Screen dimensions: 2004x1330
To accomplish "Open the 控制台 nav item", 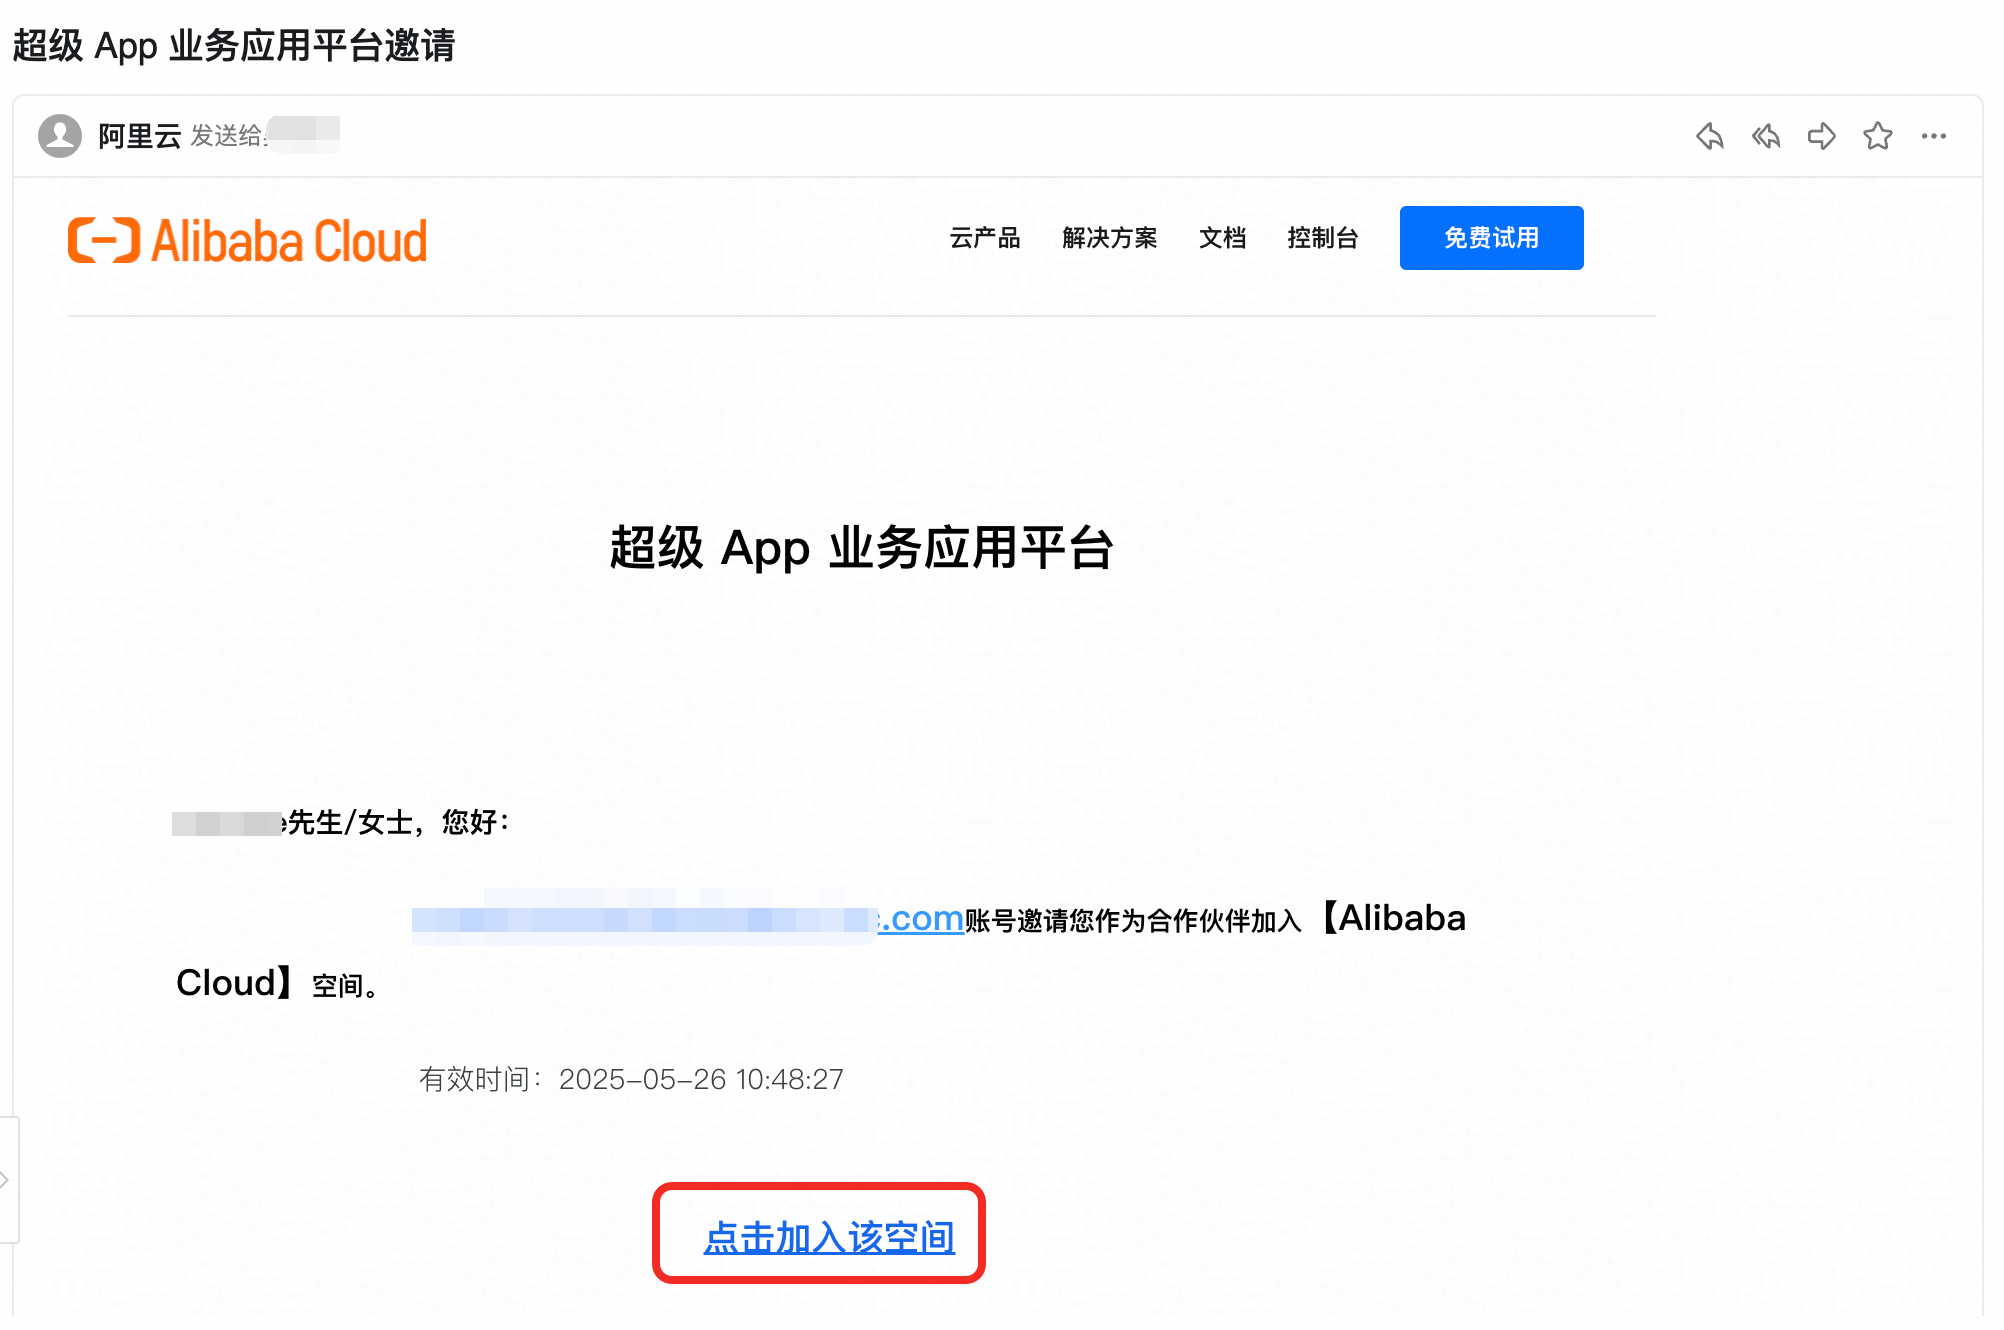I will (x=1323, y=238).
